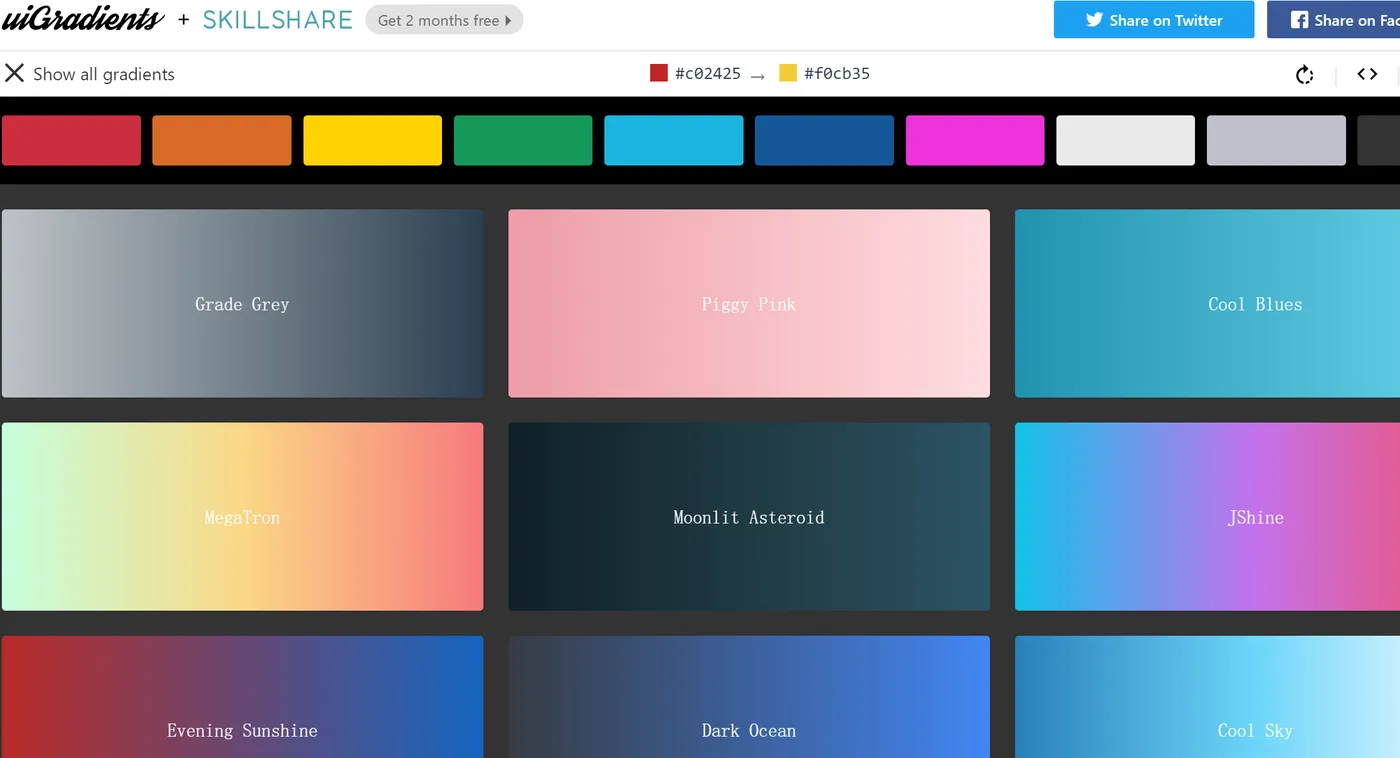1400x758 pixels.
Task: Click the Twitter bird icon
Action: (1094, 20)
